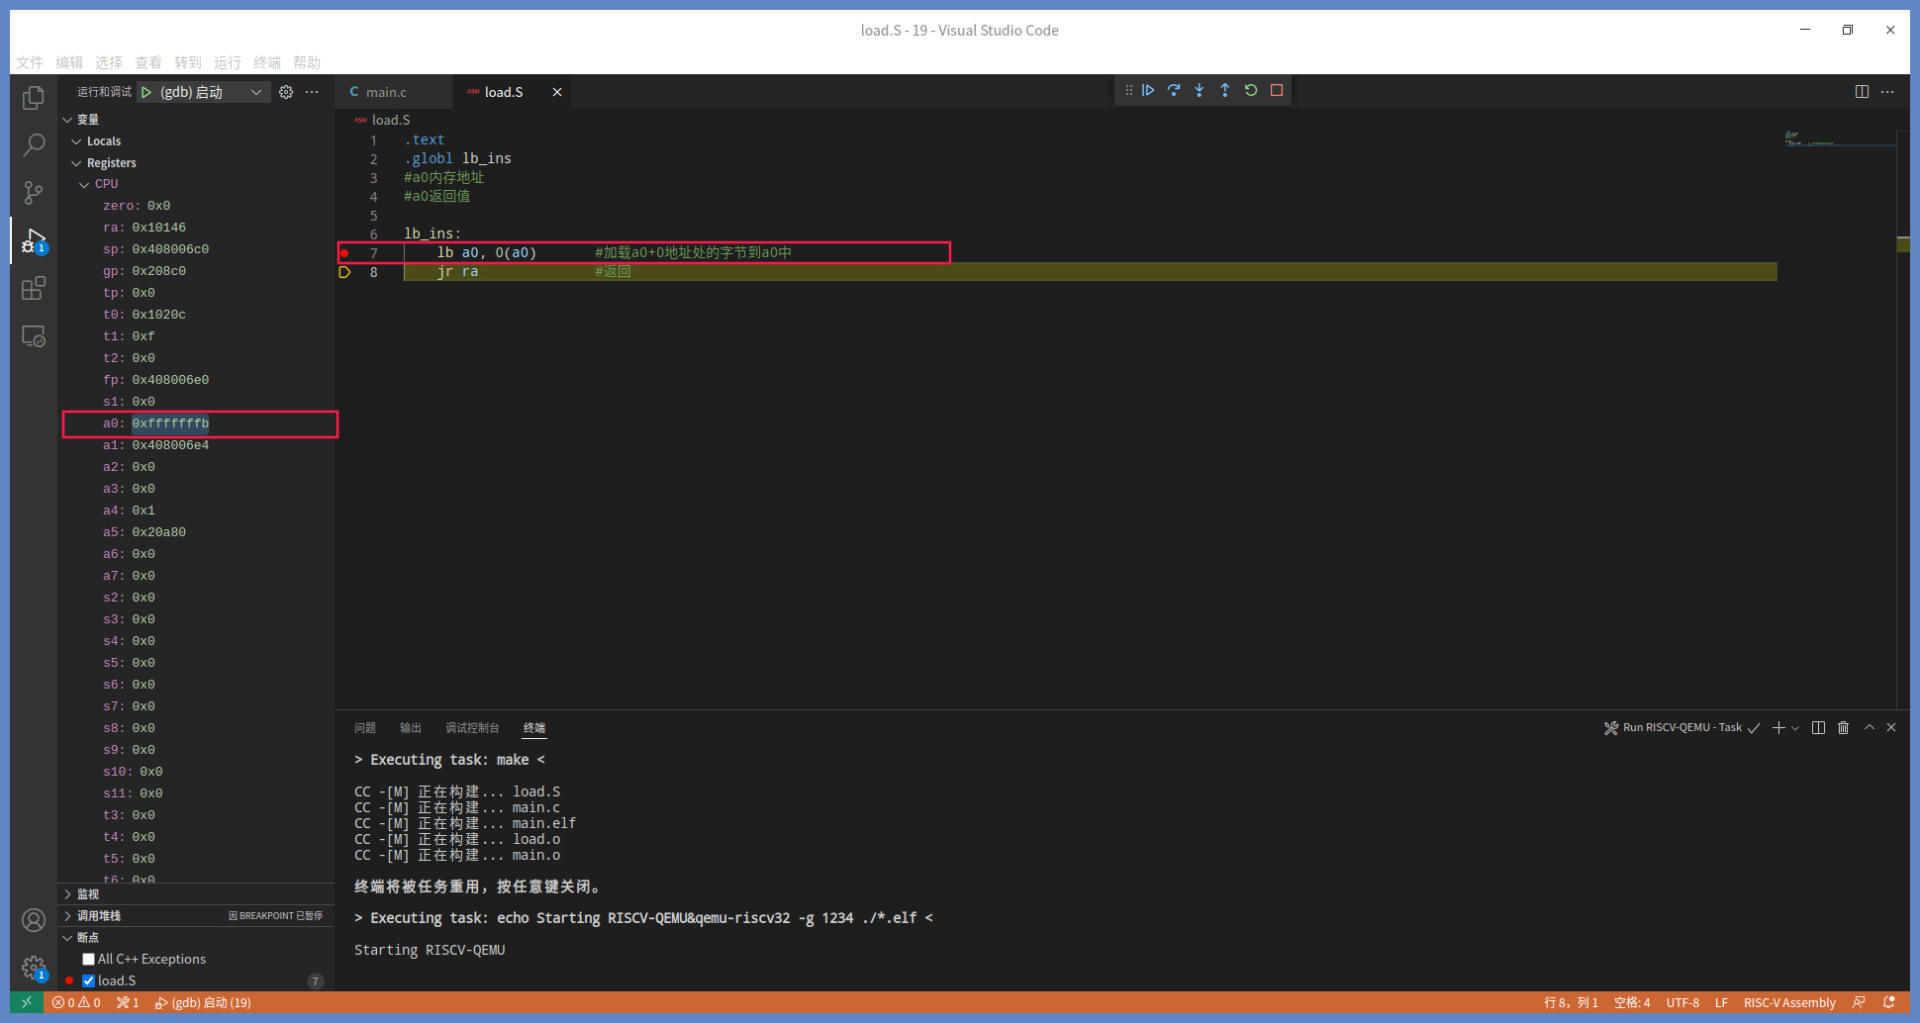This screenshot has height=1023, width=1920.
Task: Enable All C++ Exceptions breakpoint
Action: pos(89,959)
